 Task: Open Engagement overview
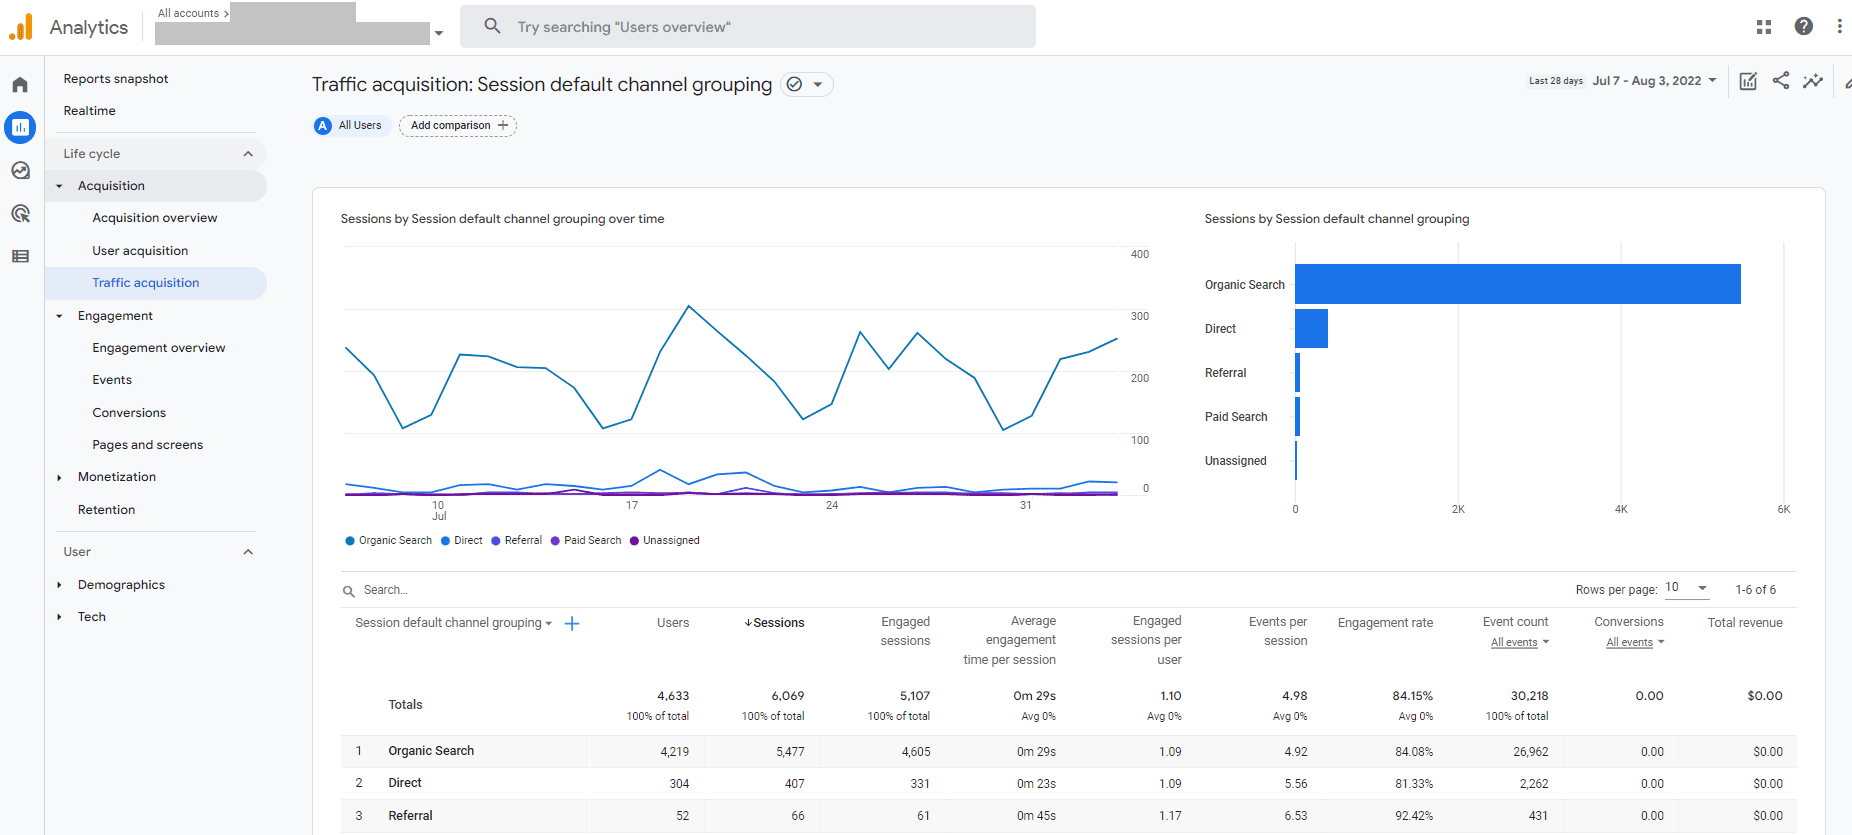click(159, 348)
